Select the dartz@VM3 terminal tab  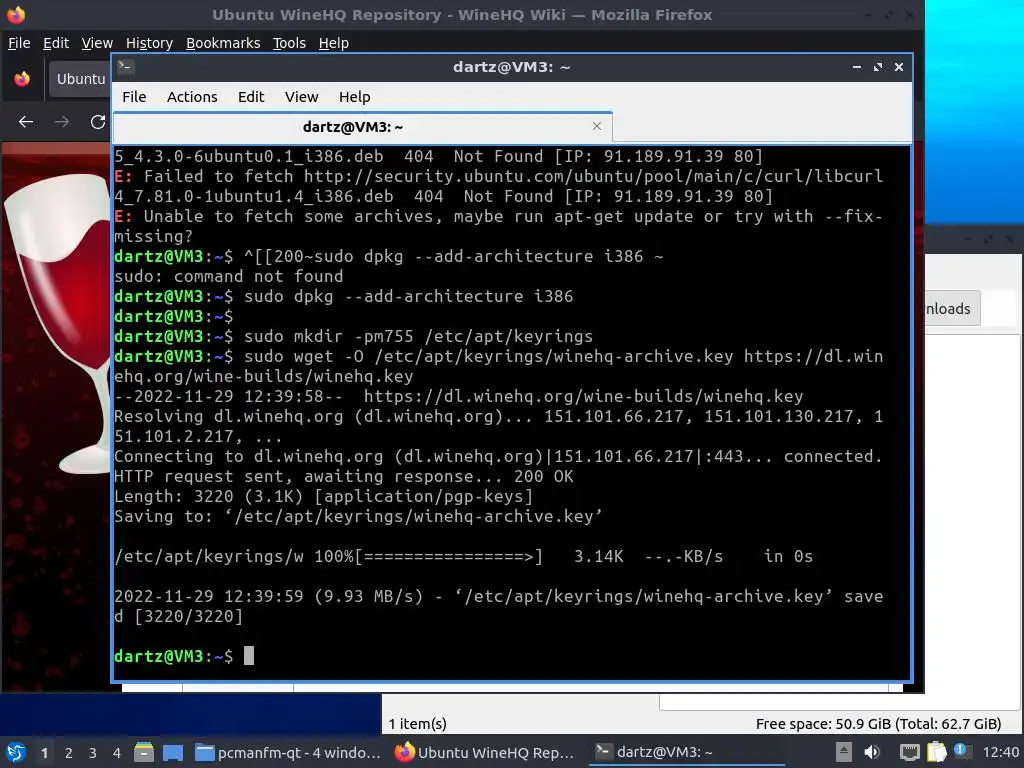362,127
